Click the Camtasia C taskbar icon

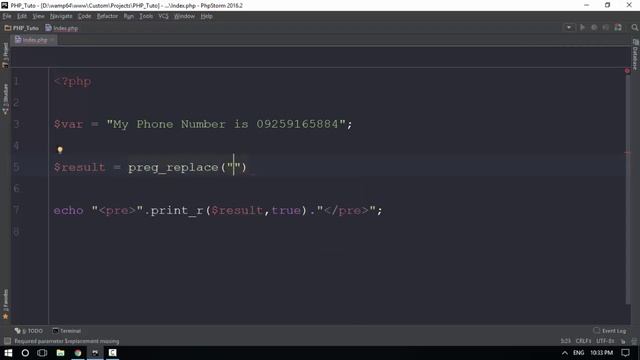(113, 353)
